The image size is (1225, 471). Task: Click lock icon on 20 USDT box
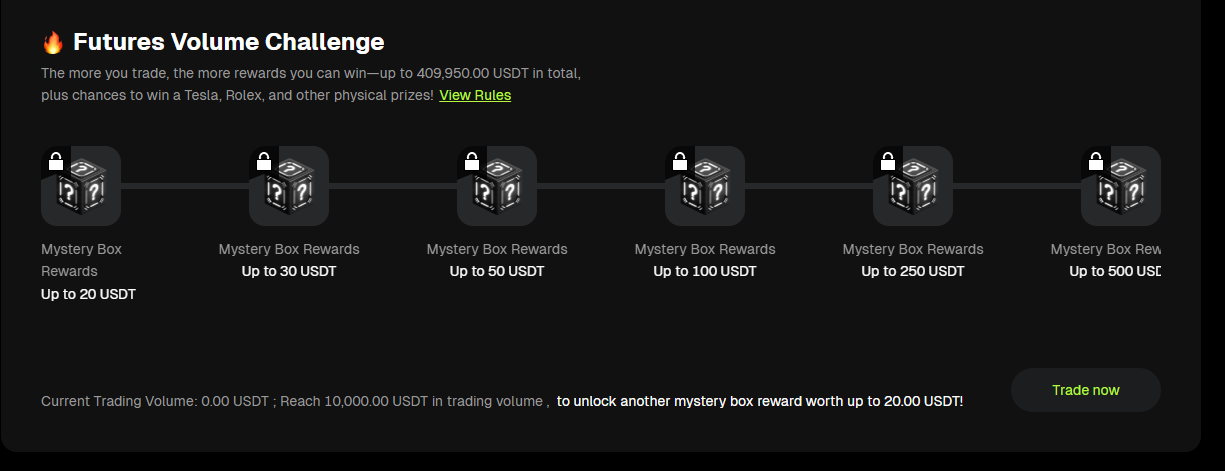pyautogui.click(x=56, y=161)
